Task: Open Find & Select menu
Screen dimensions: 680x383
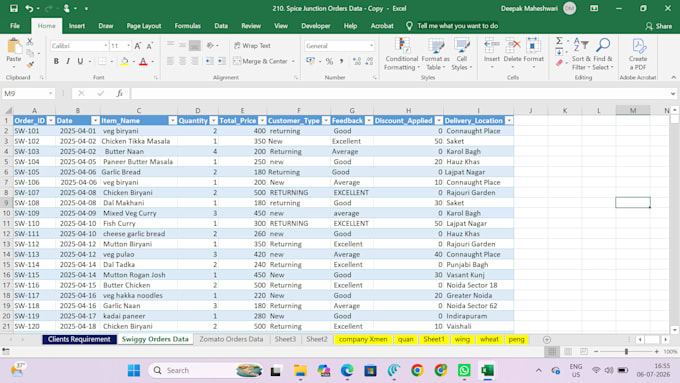Action: 603,54
